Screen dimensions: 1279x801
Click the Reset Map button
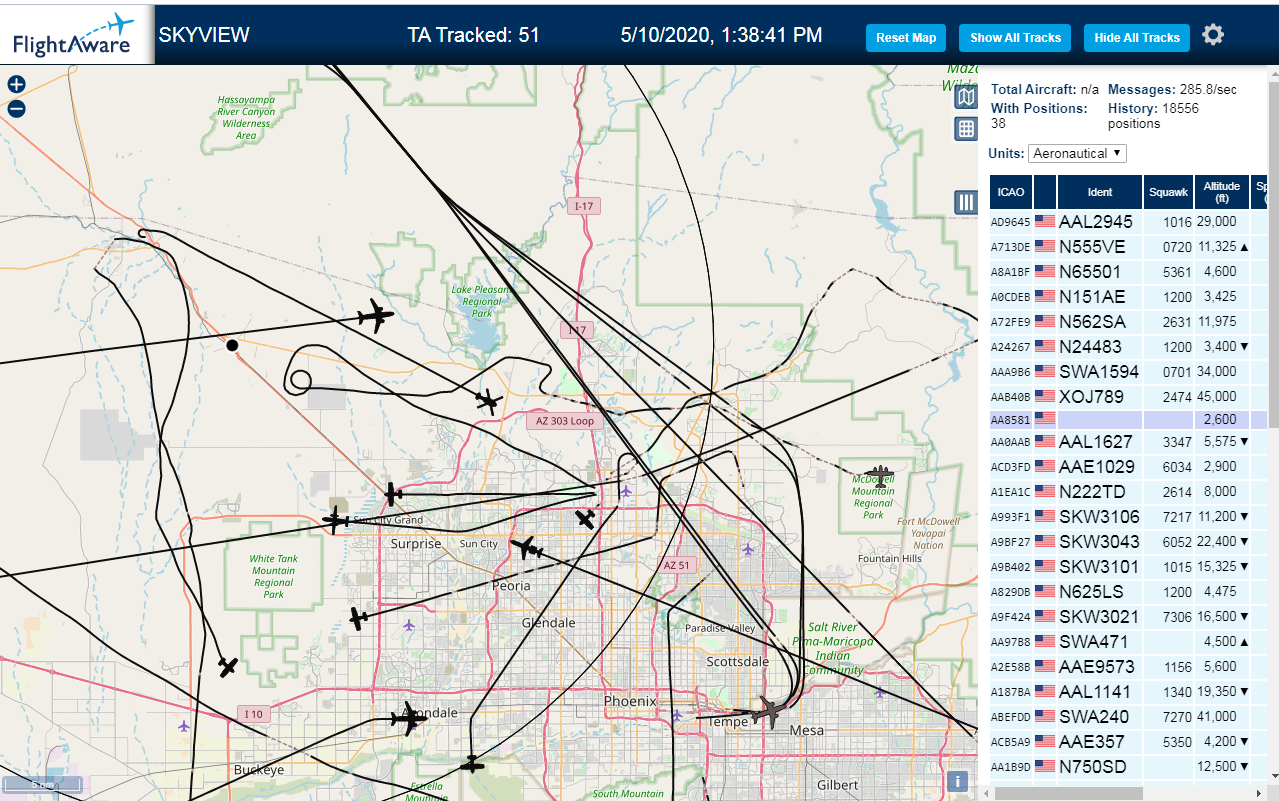(906, 38)
